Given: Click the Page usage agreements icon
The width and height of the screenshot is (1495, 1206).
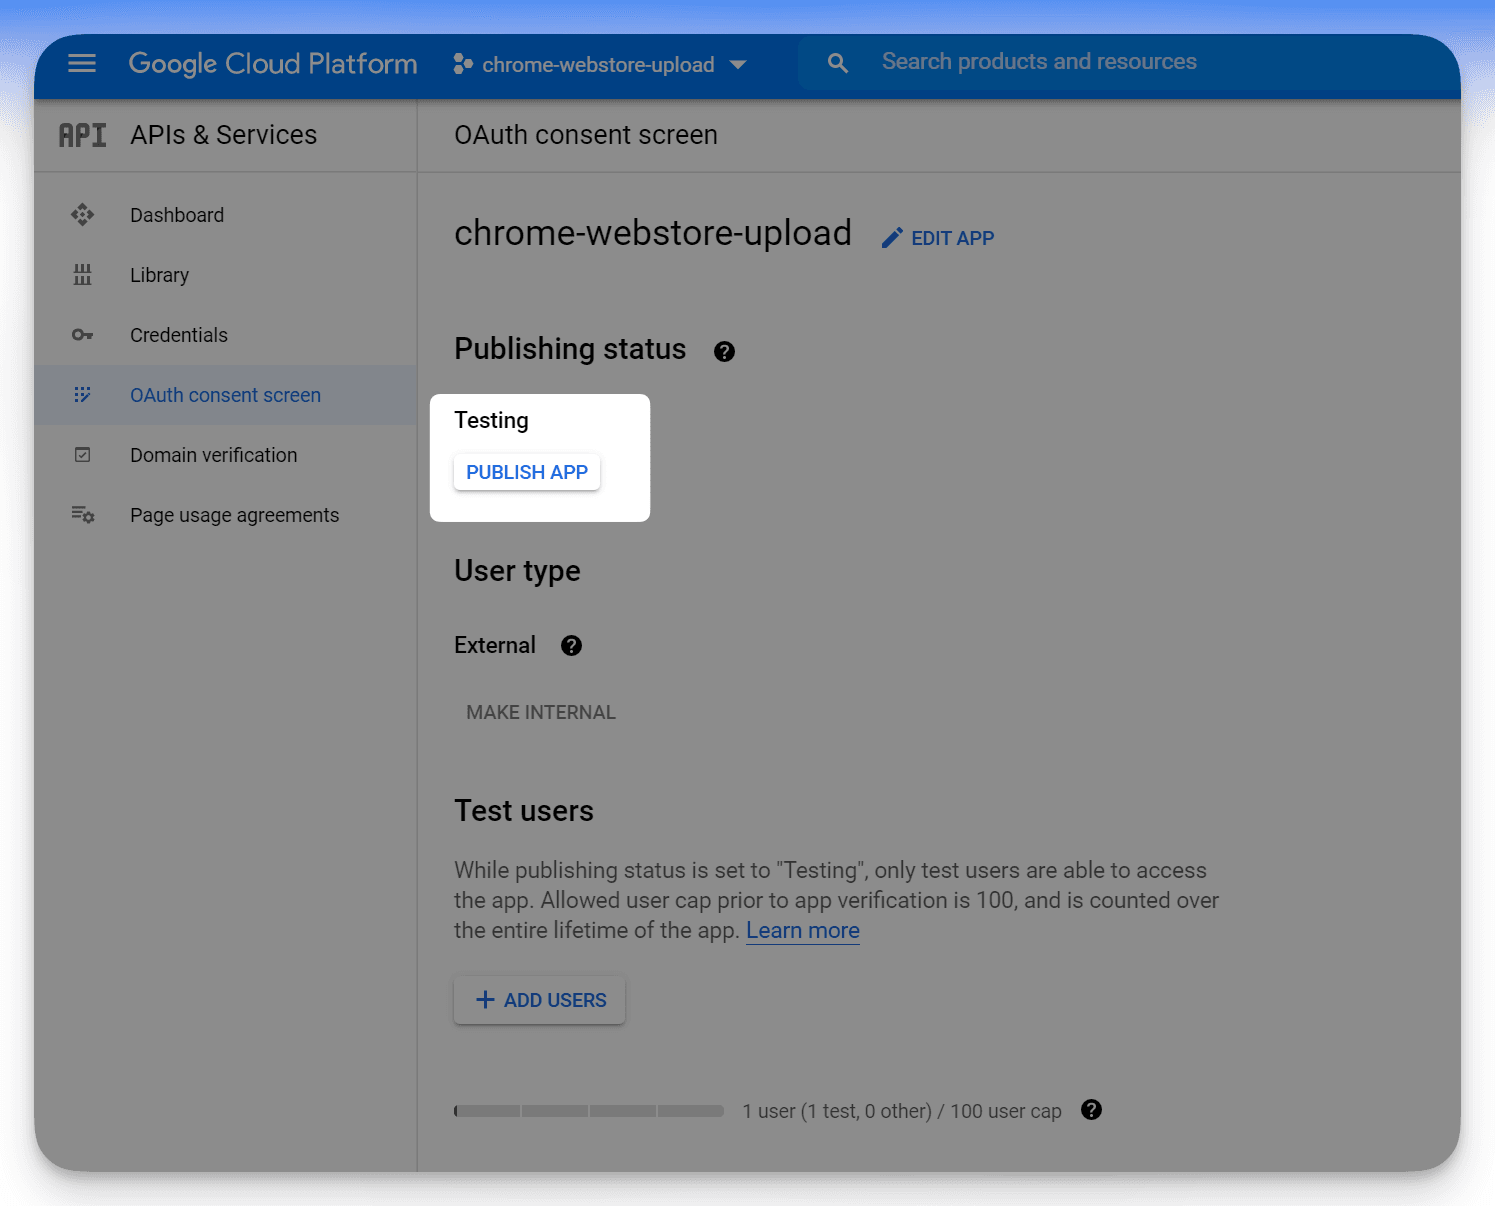Looking at the screenshot, I should [x=82, y=515].
